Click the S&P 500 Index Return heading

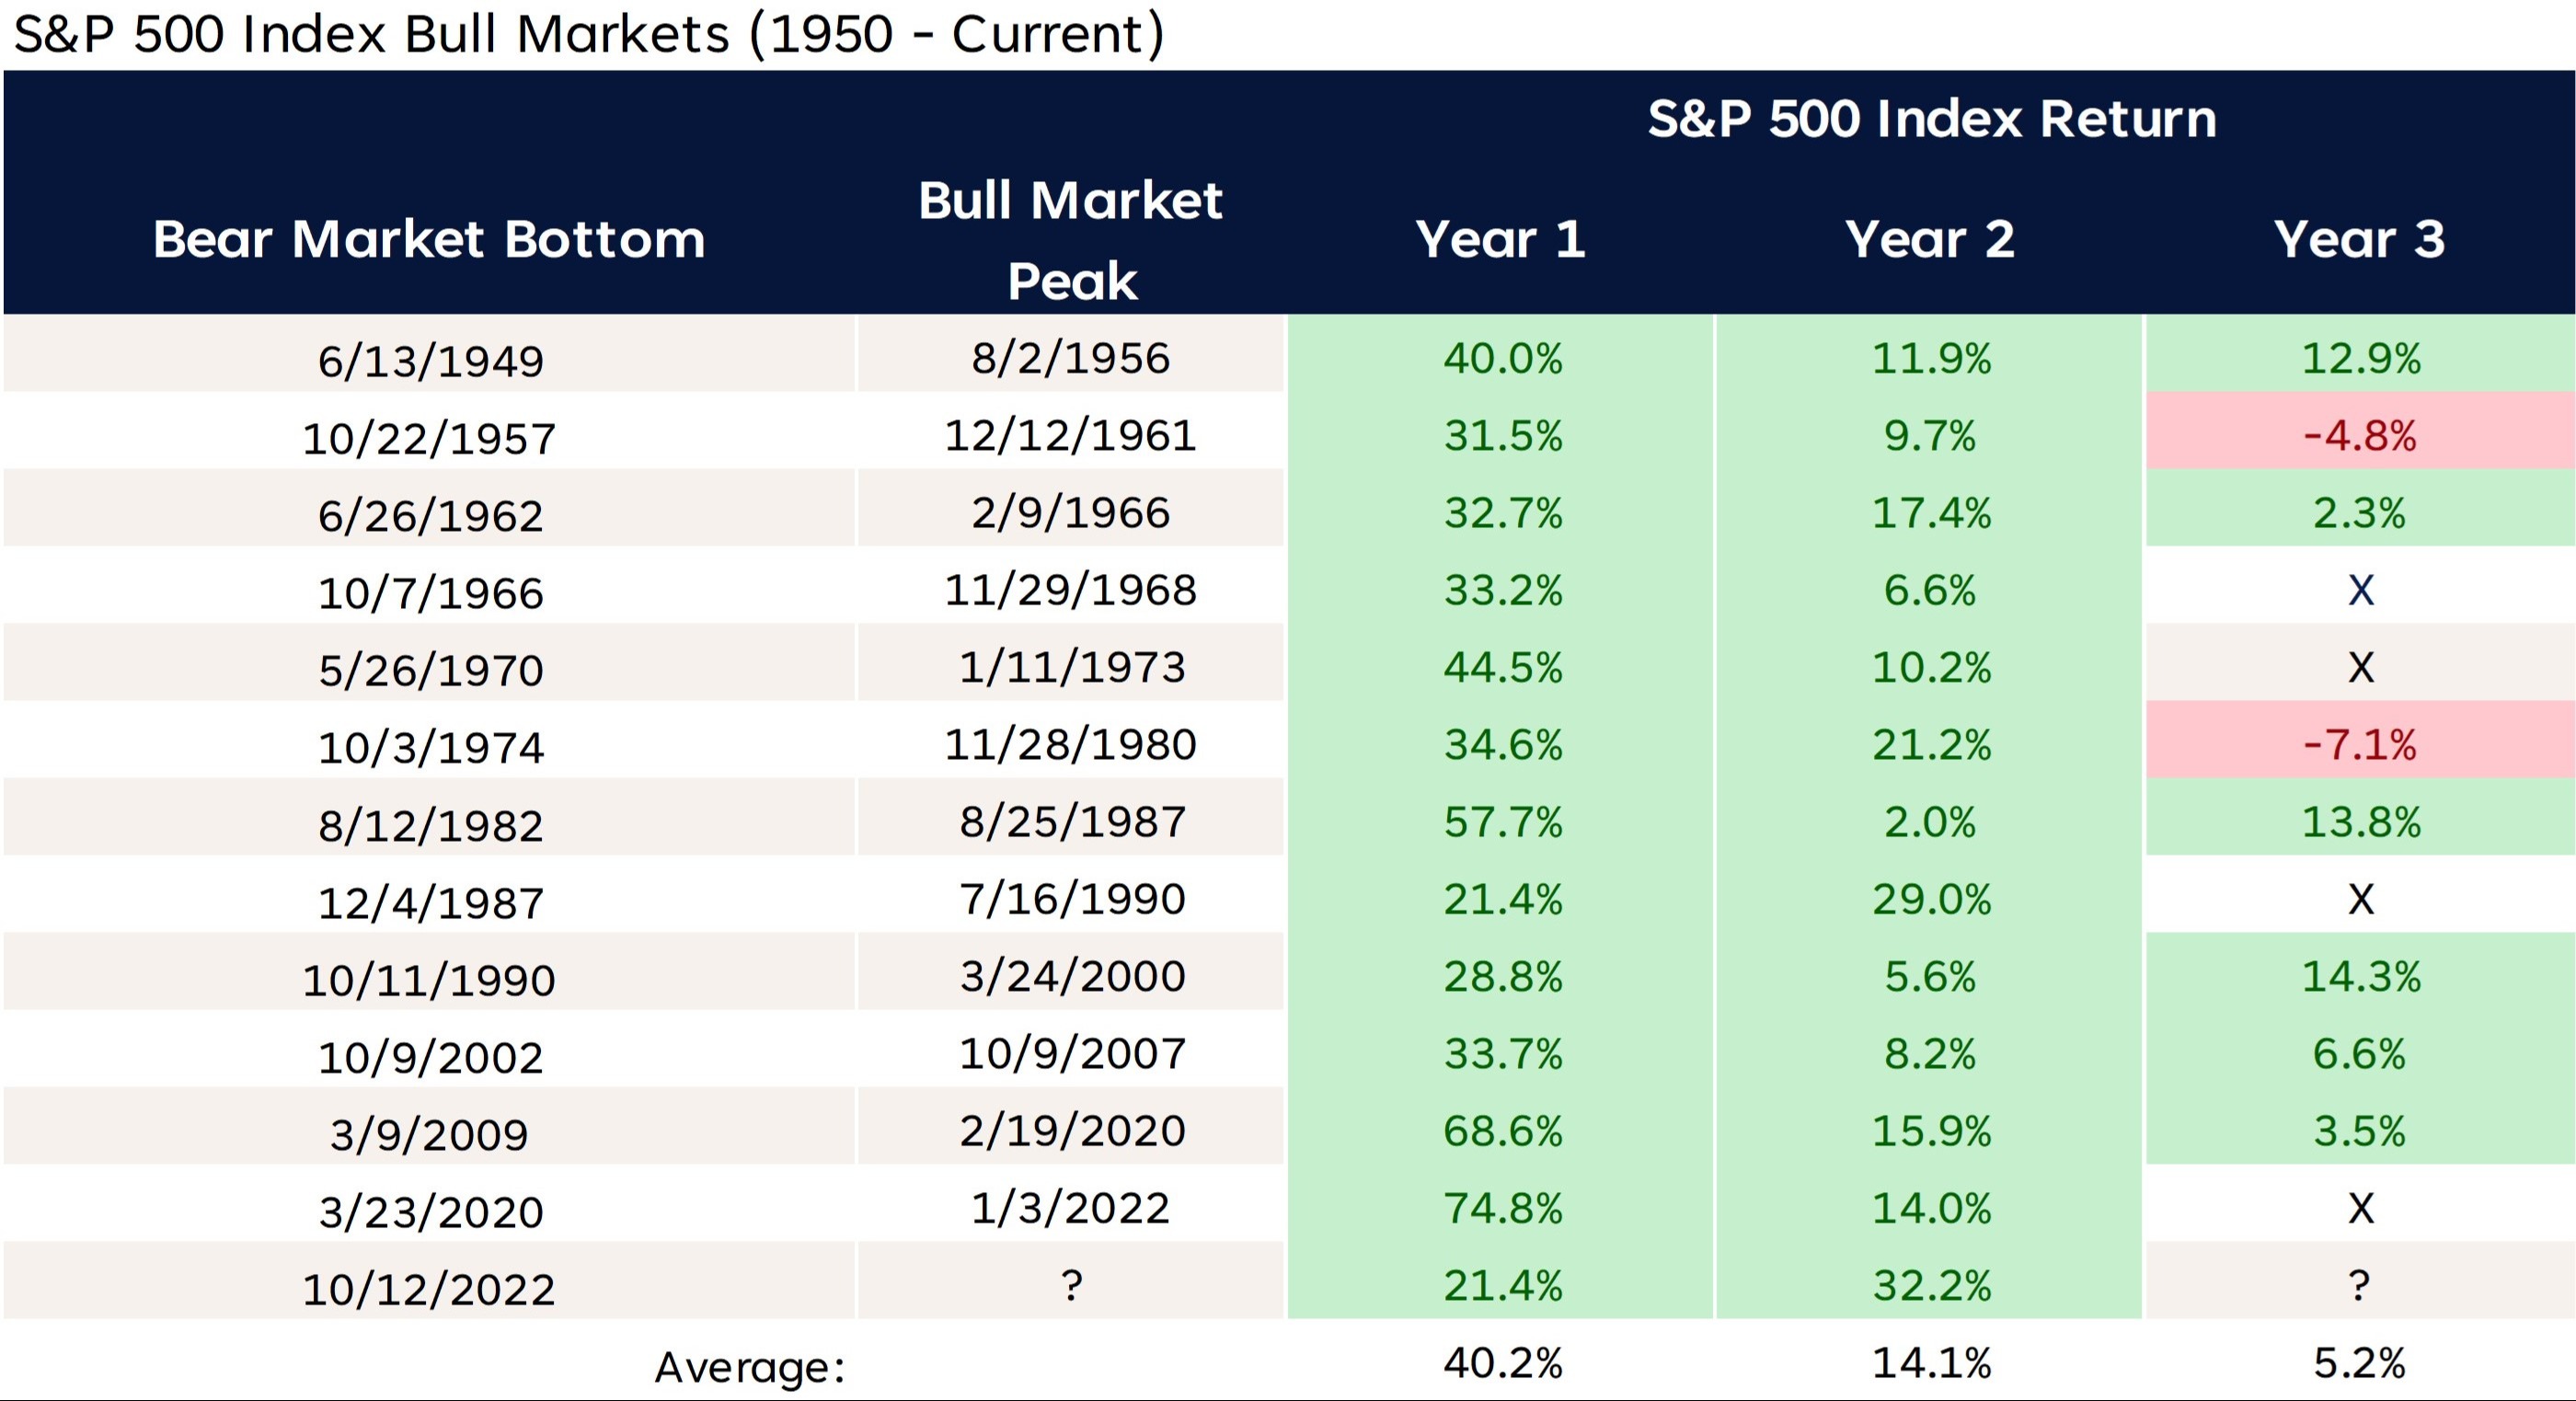(x=1931, y=119)
